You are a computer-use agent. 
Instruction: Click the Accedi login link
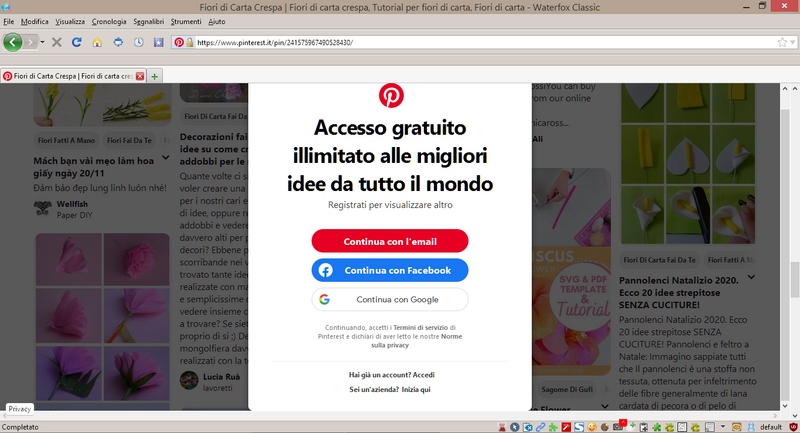(x=423, y=375)
